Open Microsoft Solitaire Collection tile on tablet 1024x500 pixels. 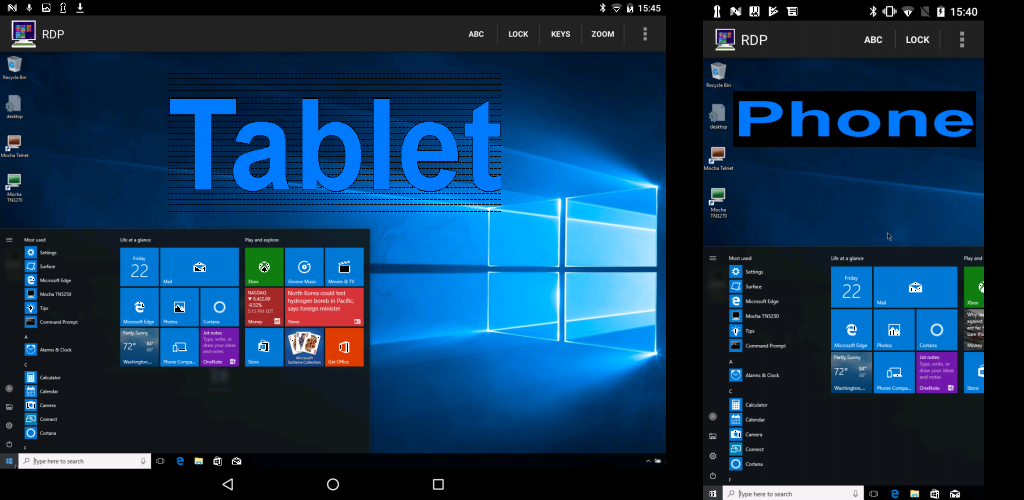[x=304, y=347]
